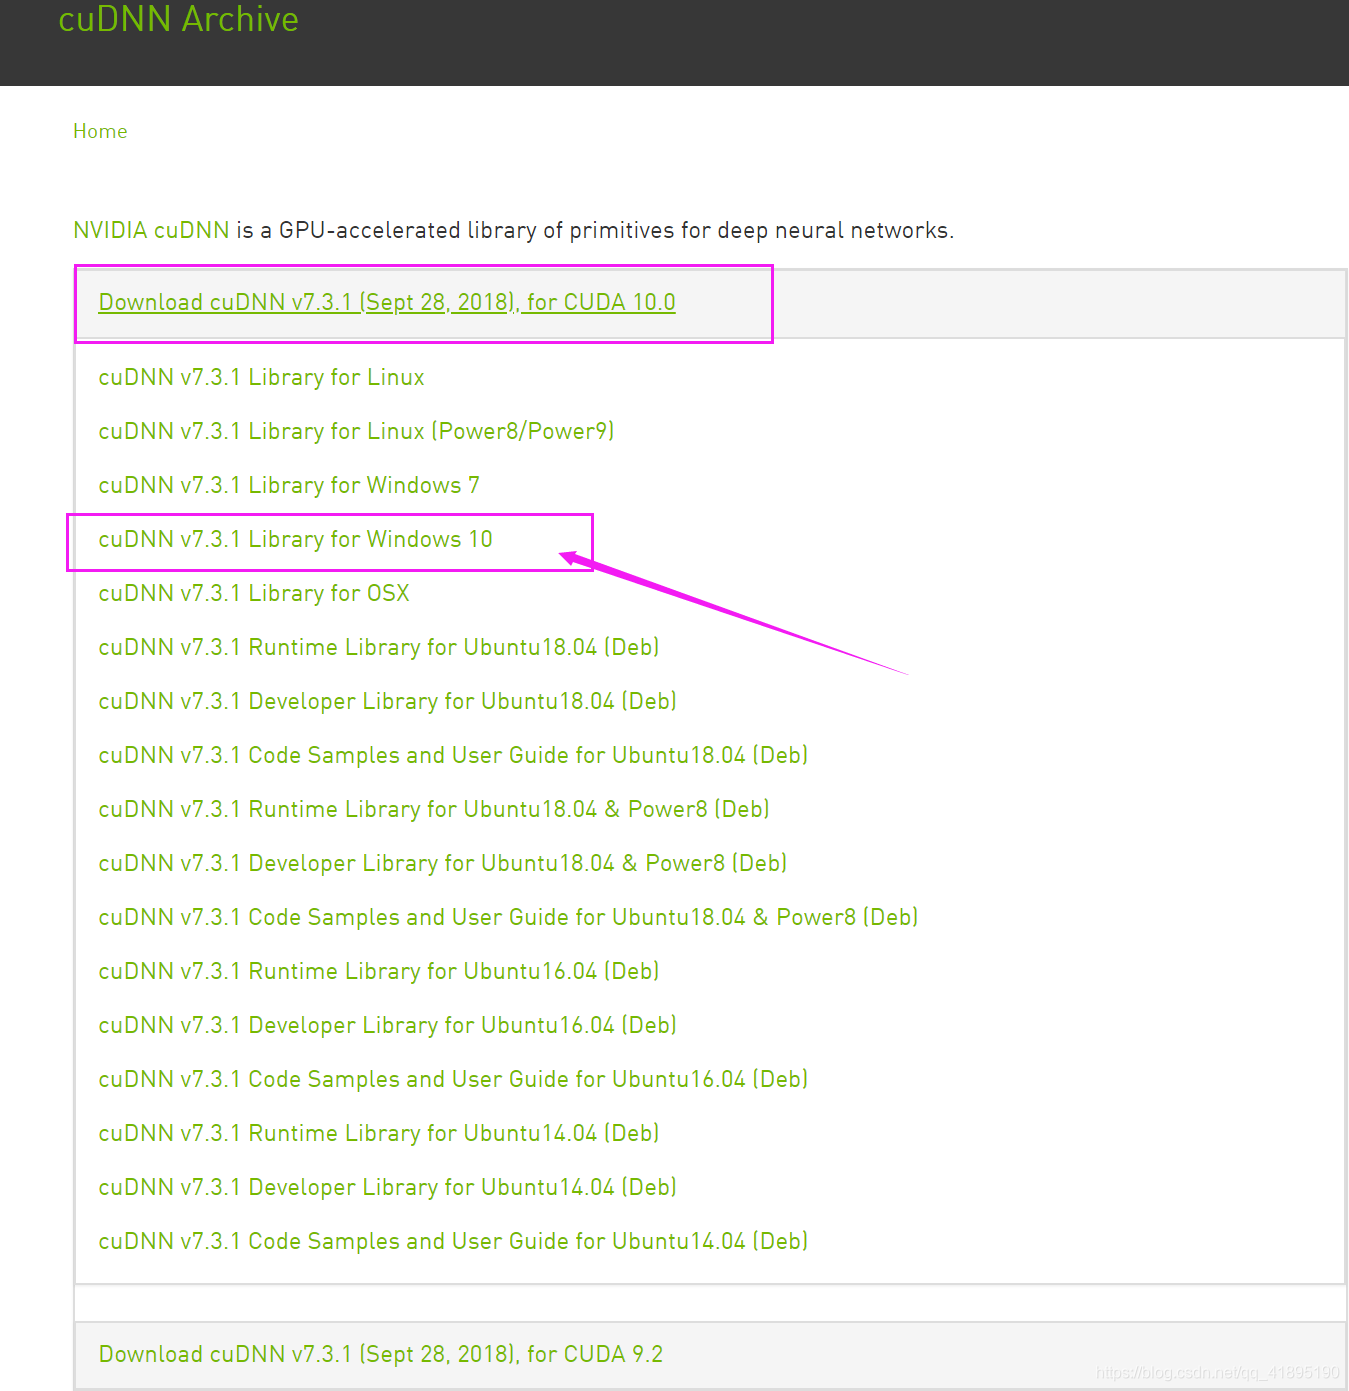This screenshot has height=1391, width=1349.
Task: Download cuDNN v7.3.1 Library for OSX
Action: pyautogui.click(x=254, y=593)
